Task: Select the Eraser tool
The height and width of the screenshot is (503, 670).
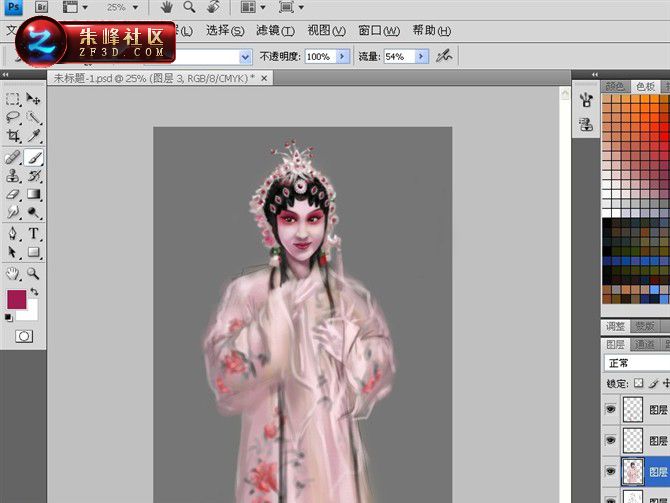Action: [12, 194]
